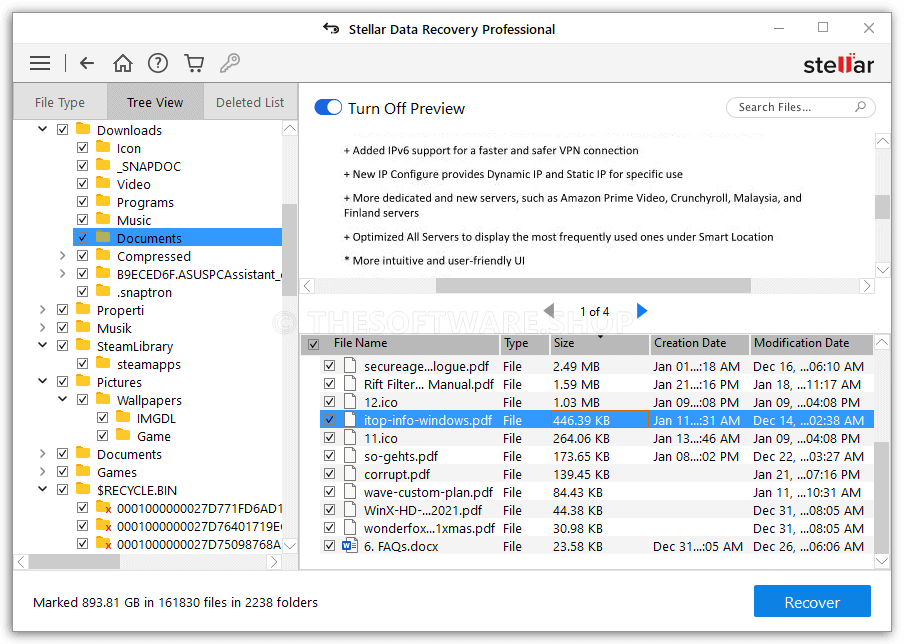Go back with the toolbar arrow

click(87, 63)
